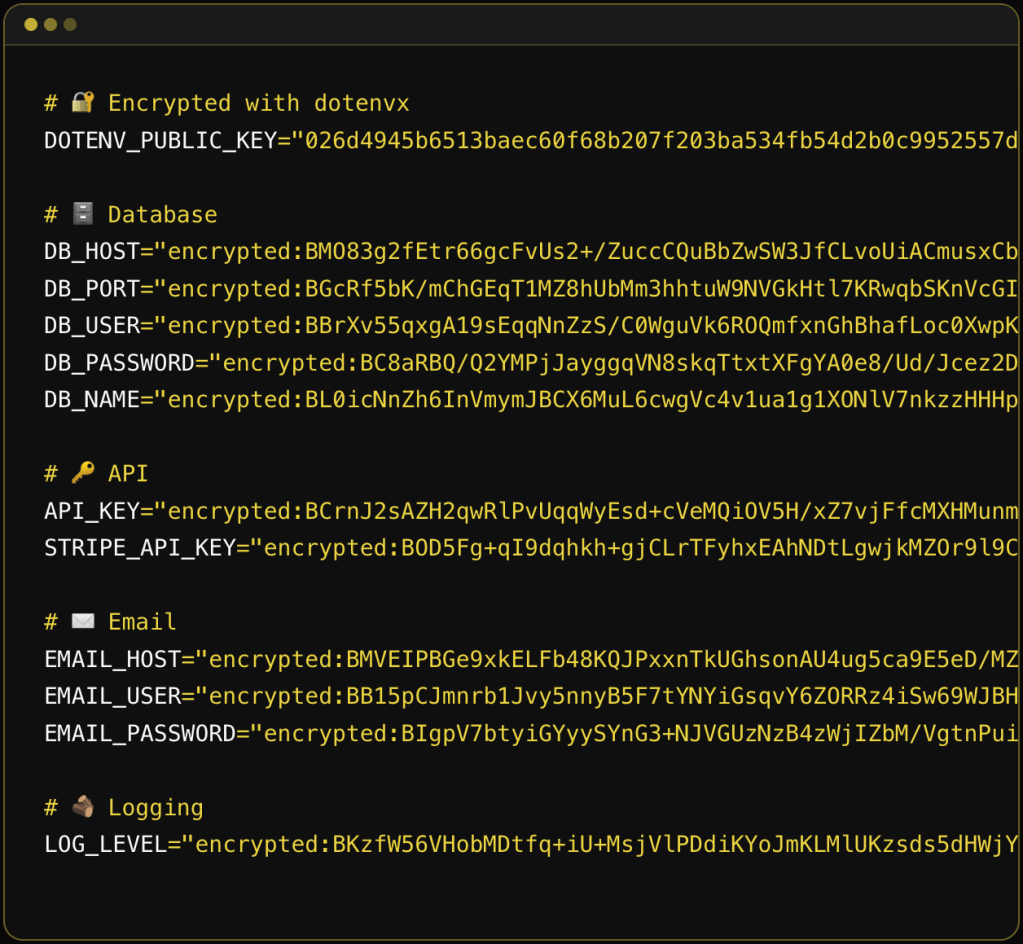Click the DB_PORT variable name
The height and width of the screenshot is (944, 1023).
(91, 289)
